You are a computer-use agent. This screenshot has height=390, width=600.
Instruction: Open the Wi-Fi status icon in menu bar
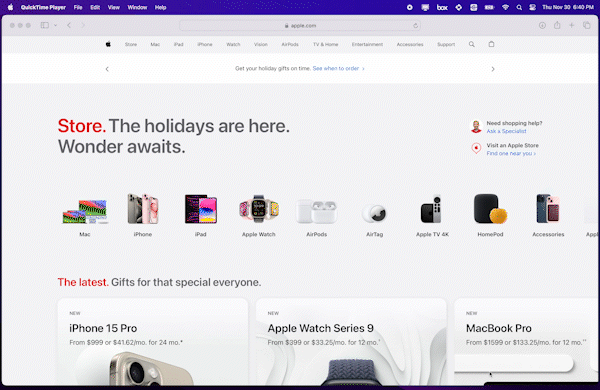pos(505,7)
